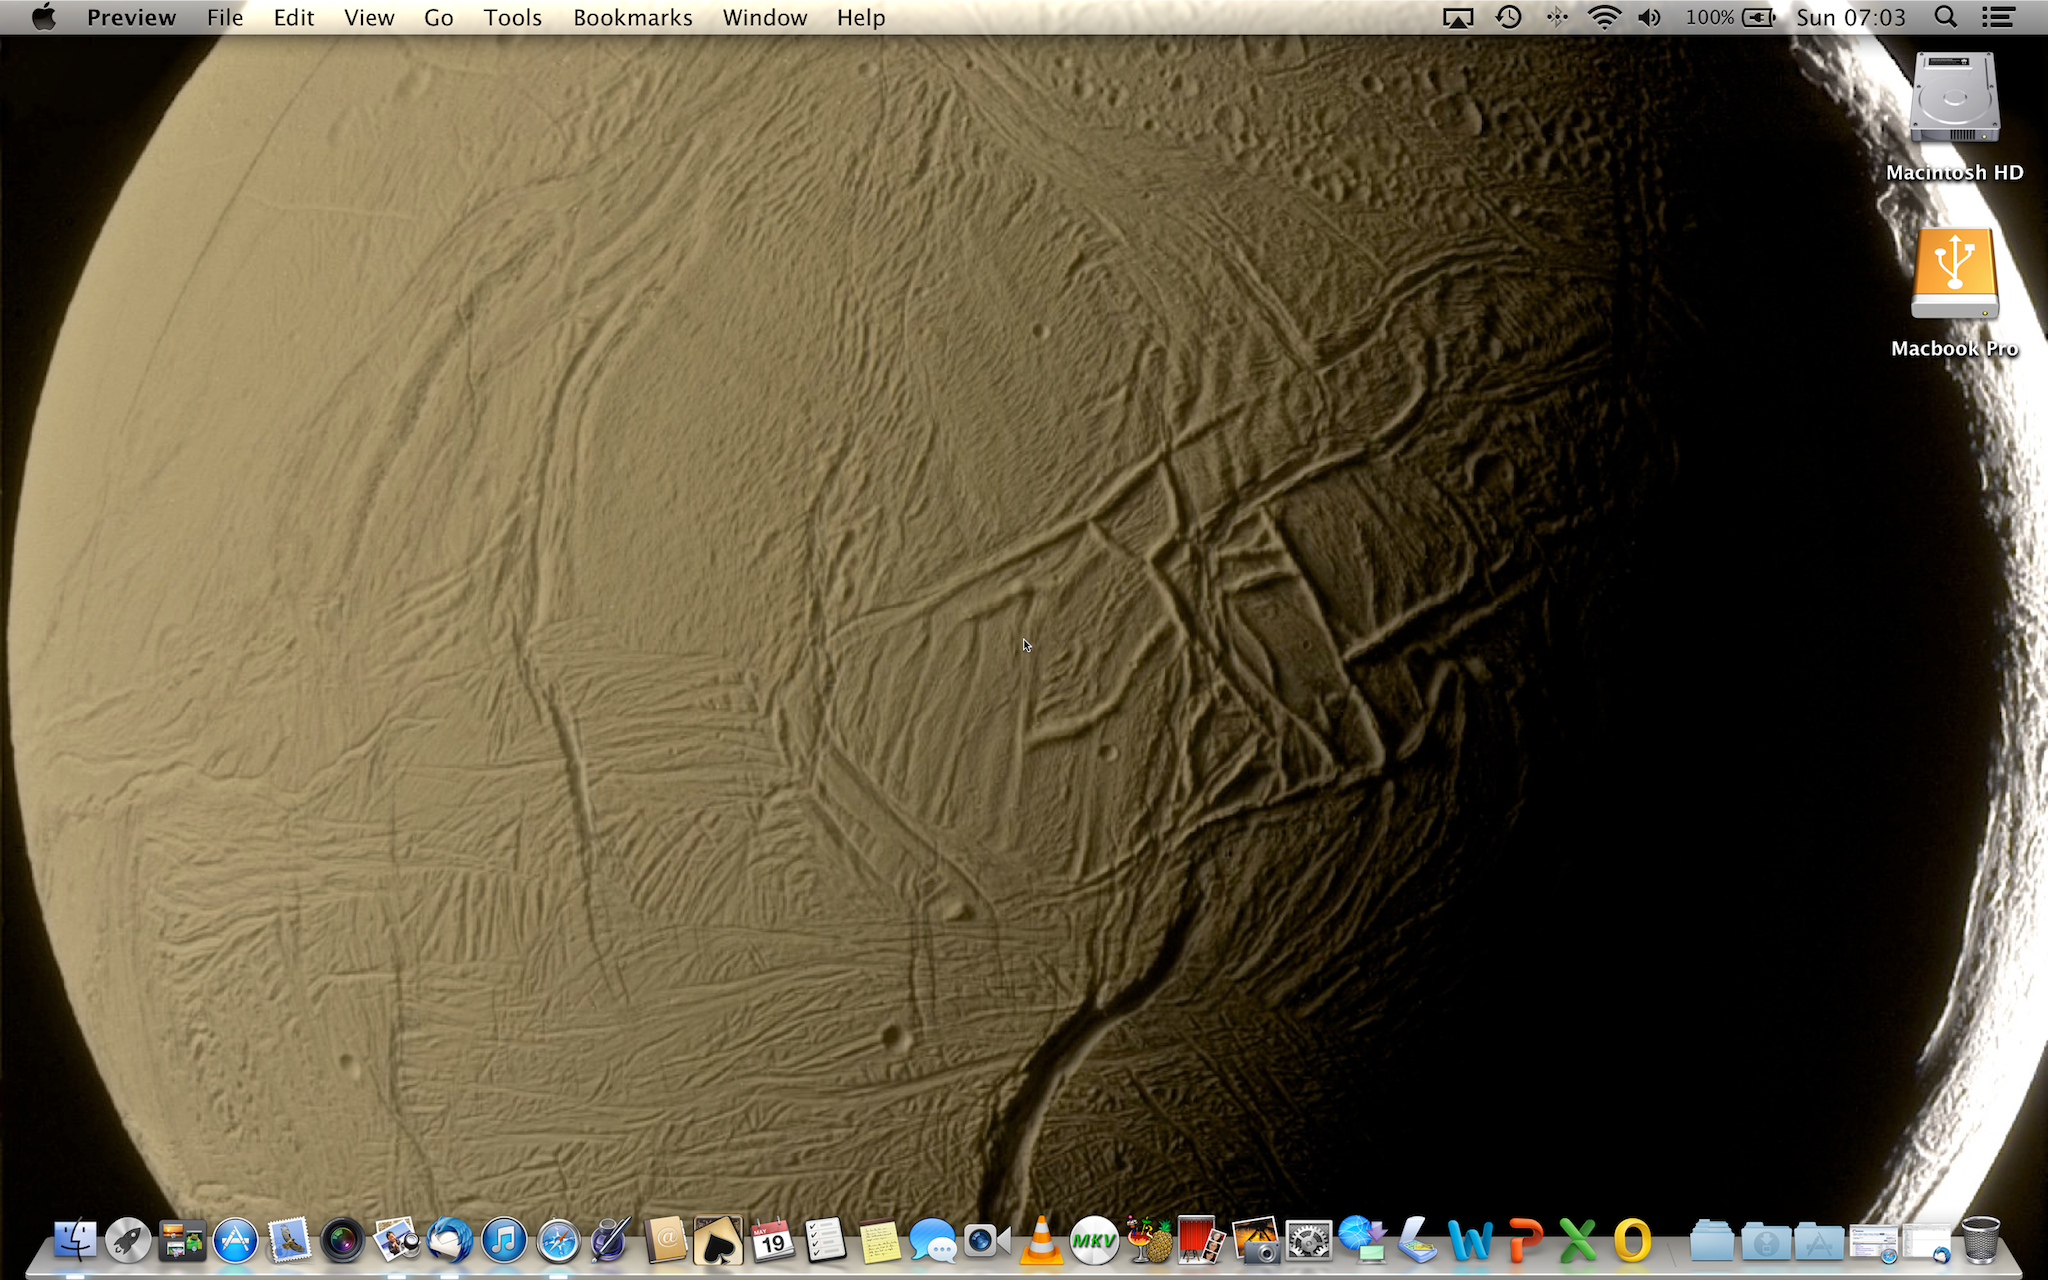
Task: Open the View menu
Action: [x=369, y=17]
